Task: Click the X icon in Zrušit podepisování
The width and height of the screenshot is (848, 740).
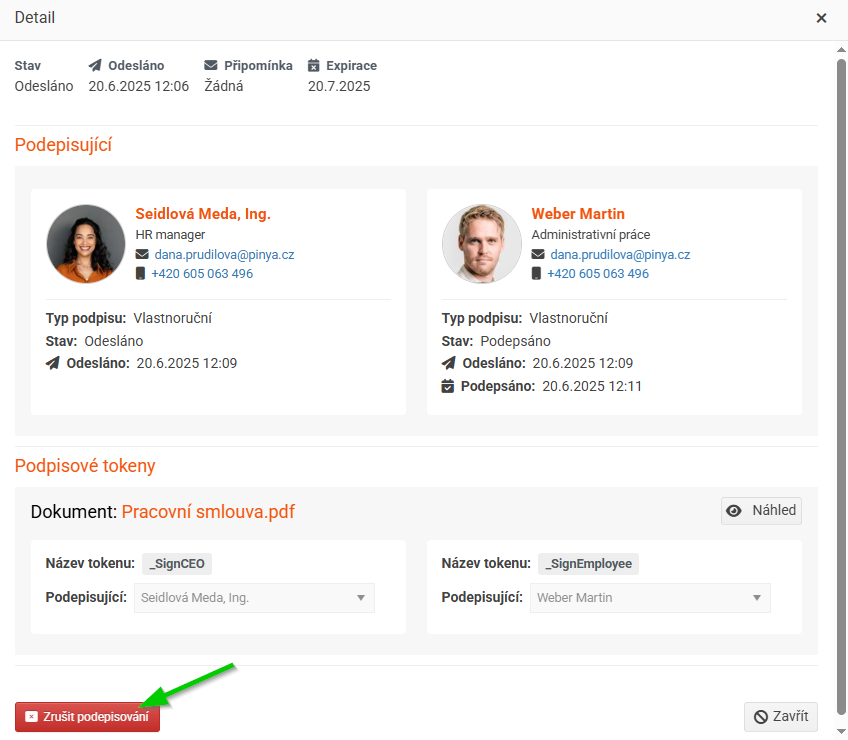Action: [x=31, y=717]
